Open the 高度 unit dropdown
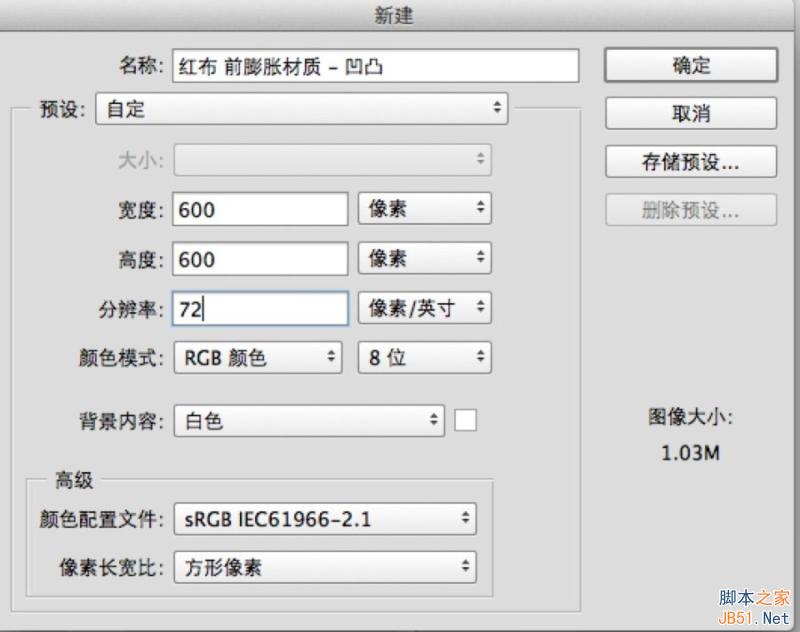This screenshot has height=632, width=800. pos(424,258)
